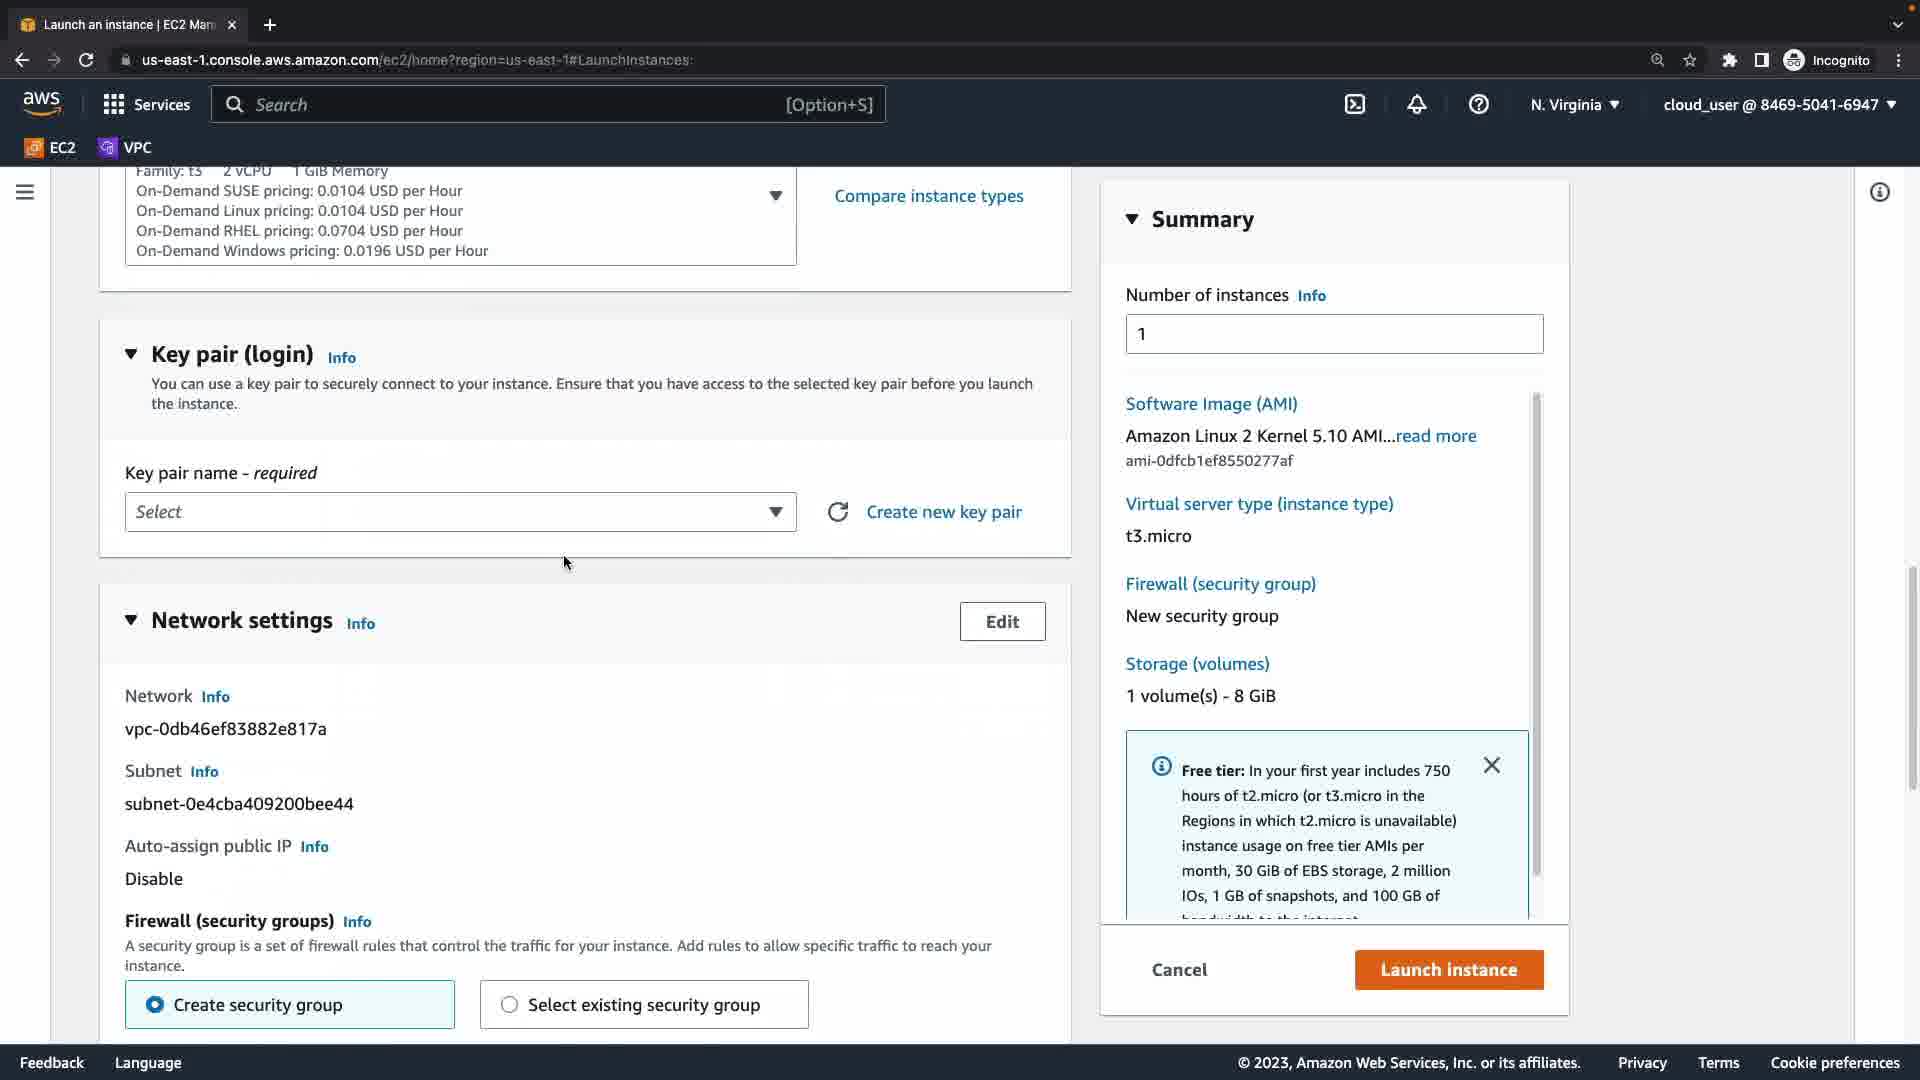Refresh the key pair list
The width and height of the screenshot is (1920, 1080).
pyautogui.click(x=838, y=512)
